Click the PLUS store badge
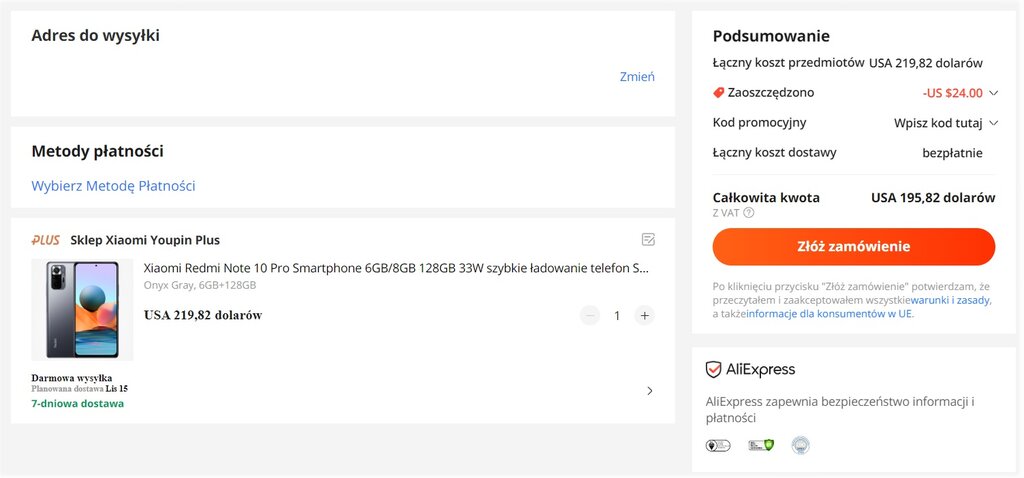The height and width of the screenshot is (478, 1024). [45, 240]
